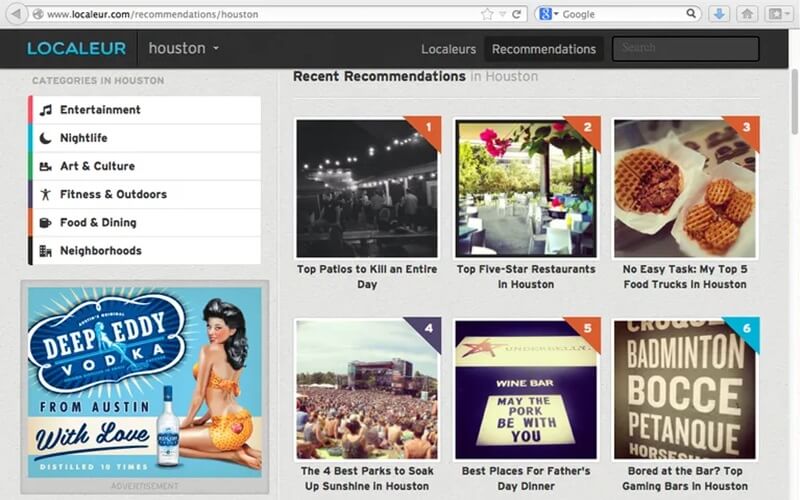Open Top Patios to Kill an Entire Day
Viewport: 800px width, 500px height.
(367, 276)
